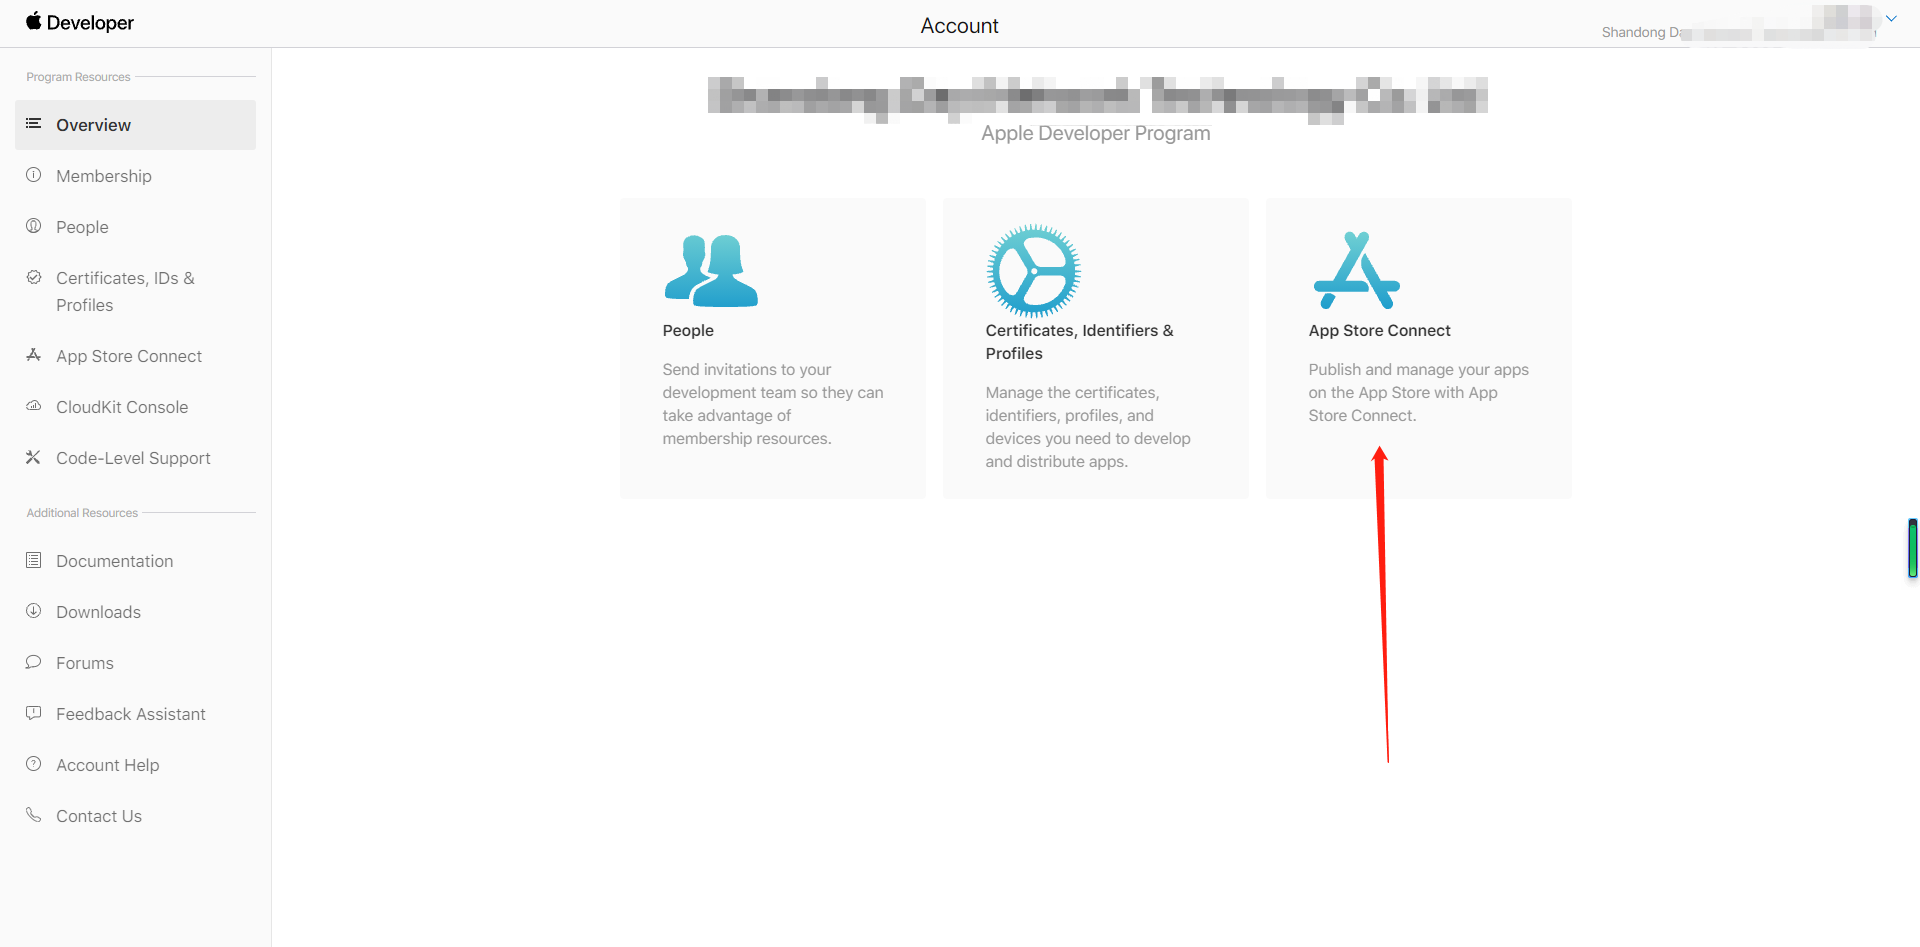Click the 'Publish and manage your apps' text
The image size is (1920, 947).
click(1418, 392)
